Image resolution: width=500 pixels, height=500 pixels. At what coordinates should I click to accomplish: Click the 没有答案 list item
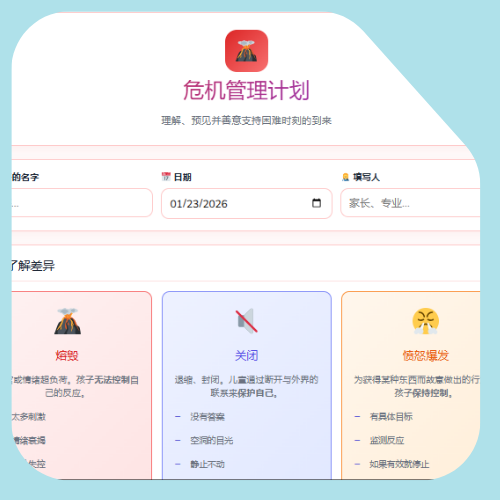[207, 417]
